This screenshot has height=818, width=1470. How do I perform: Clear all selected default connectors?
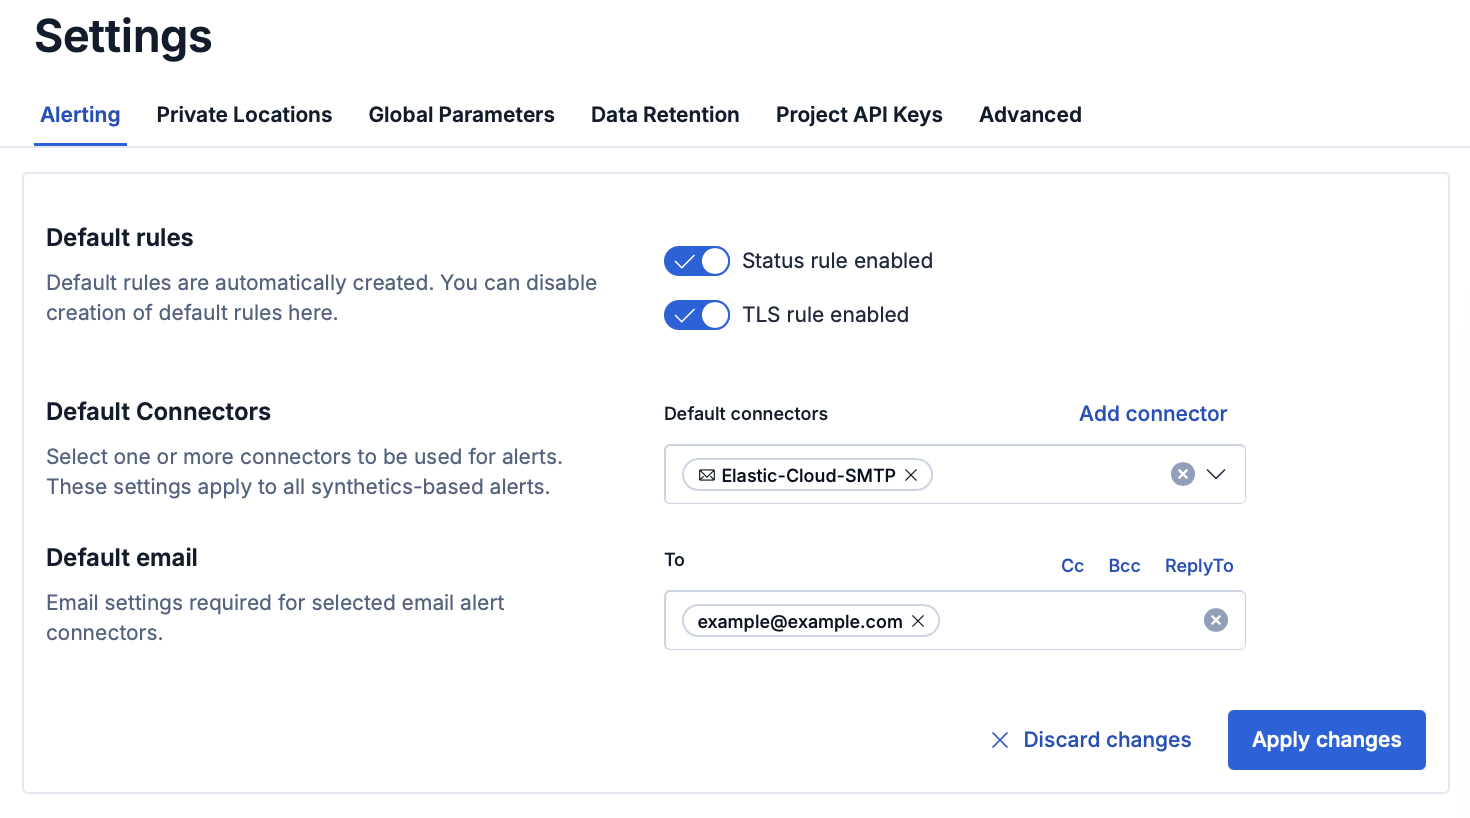[x=1183, y=474]
